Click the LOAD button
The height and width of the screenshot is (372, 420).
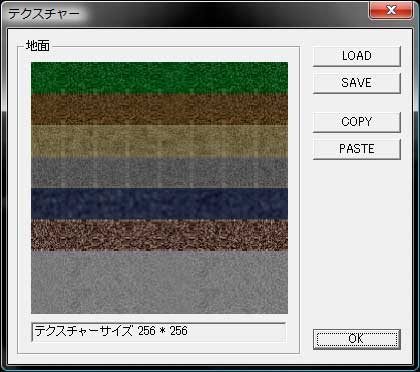pyautogui.click(x=356, y=56)
